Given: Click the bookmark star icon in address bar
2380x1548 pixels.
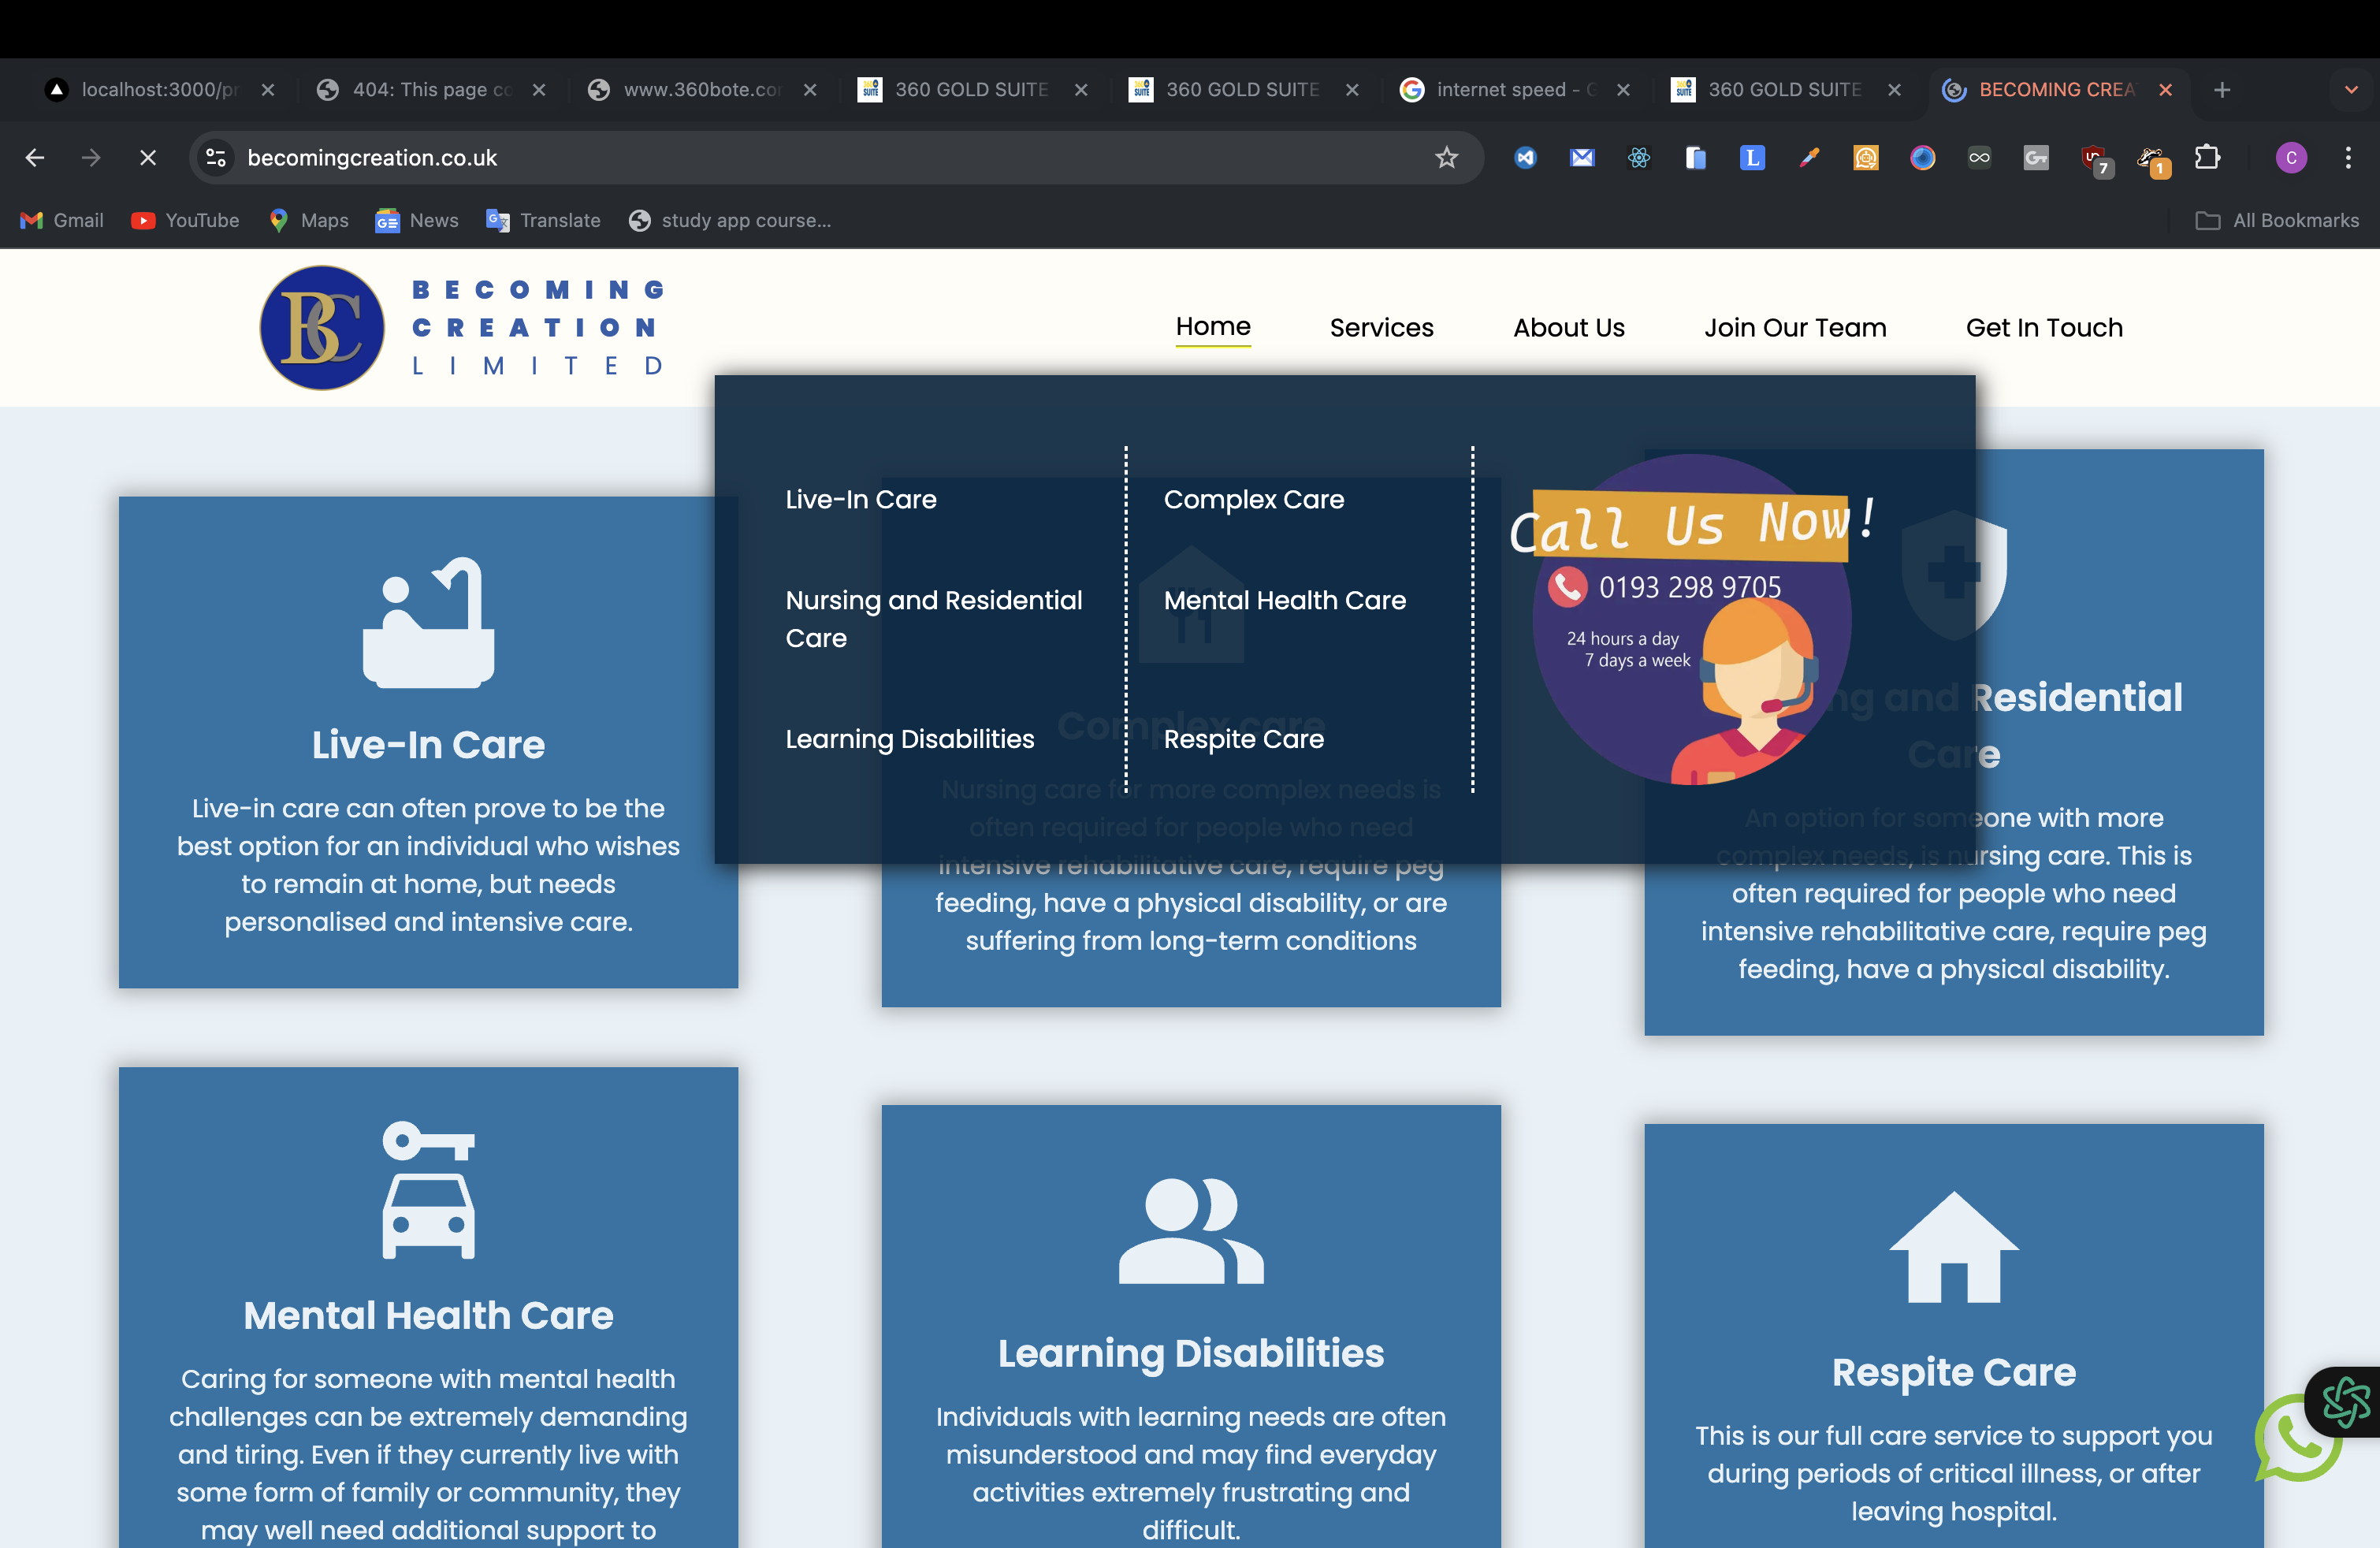Looking at the screenshot, I should 1446,158.
